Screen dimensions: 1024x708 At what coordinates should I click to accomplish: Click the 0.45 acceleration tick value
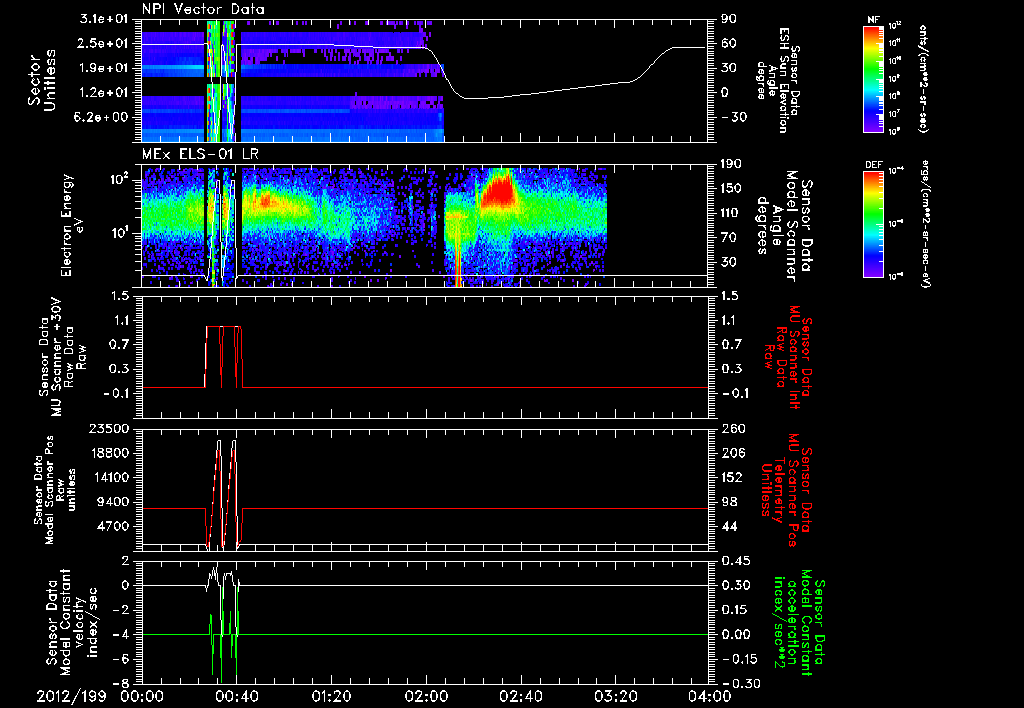point(736,562)
